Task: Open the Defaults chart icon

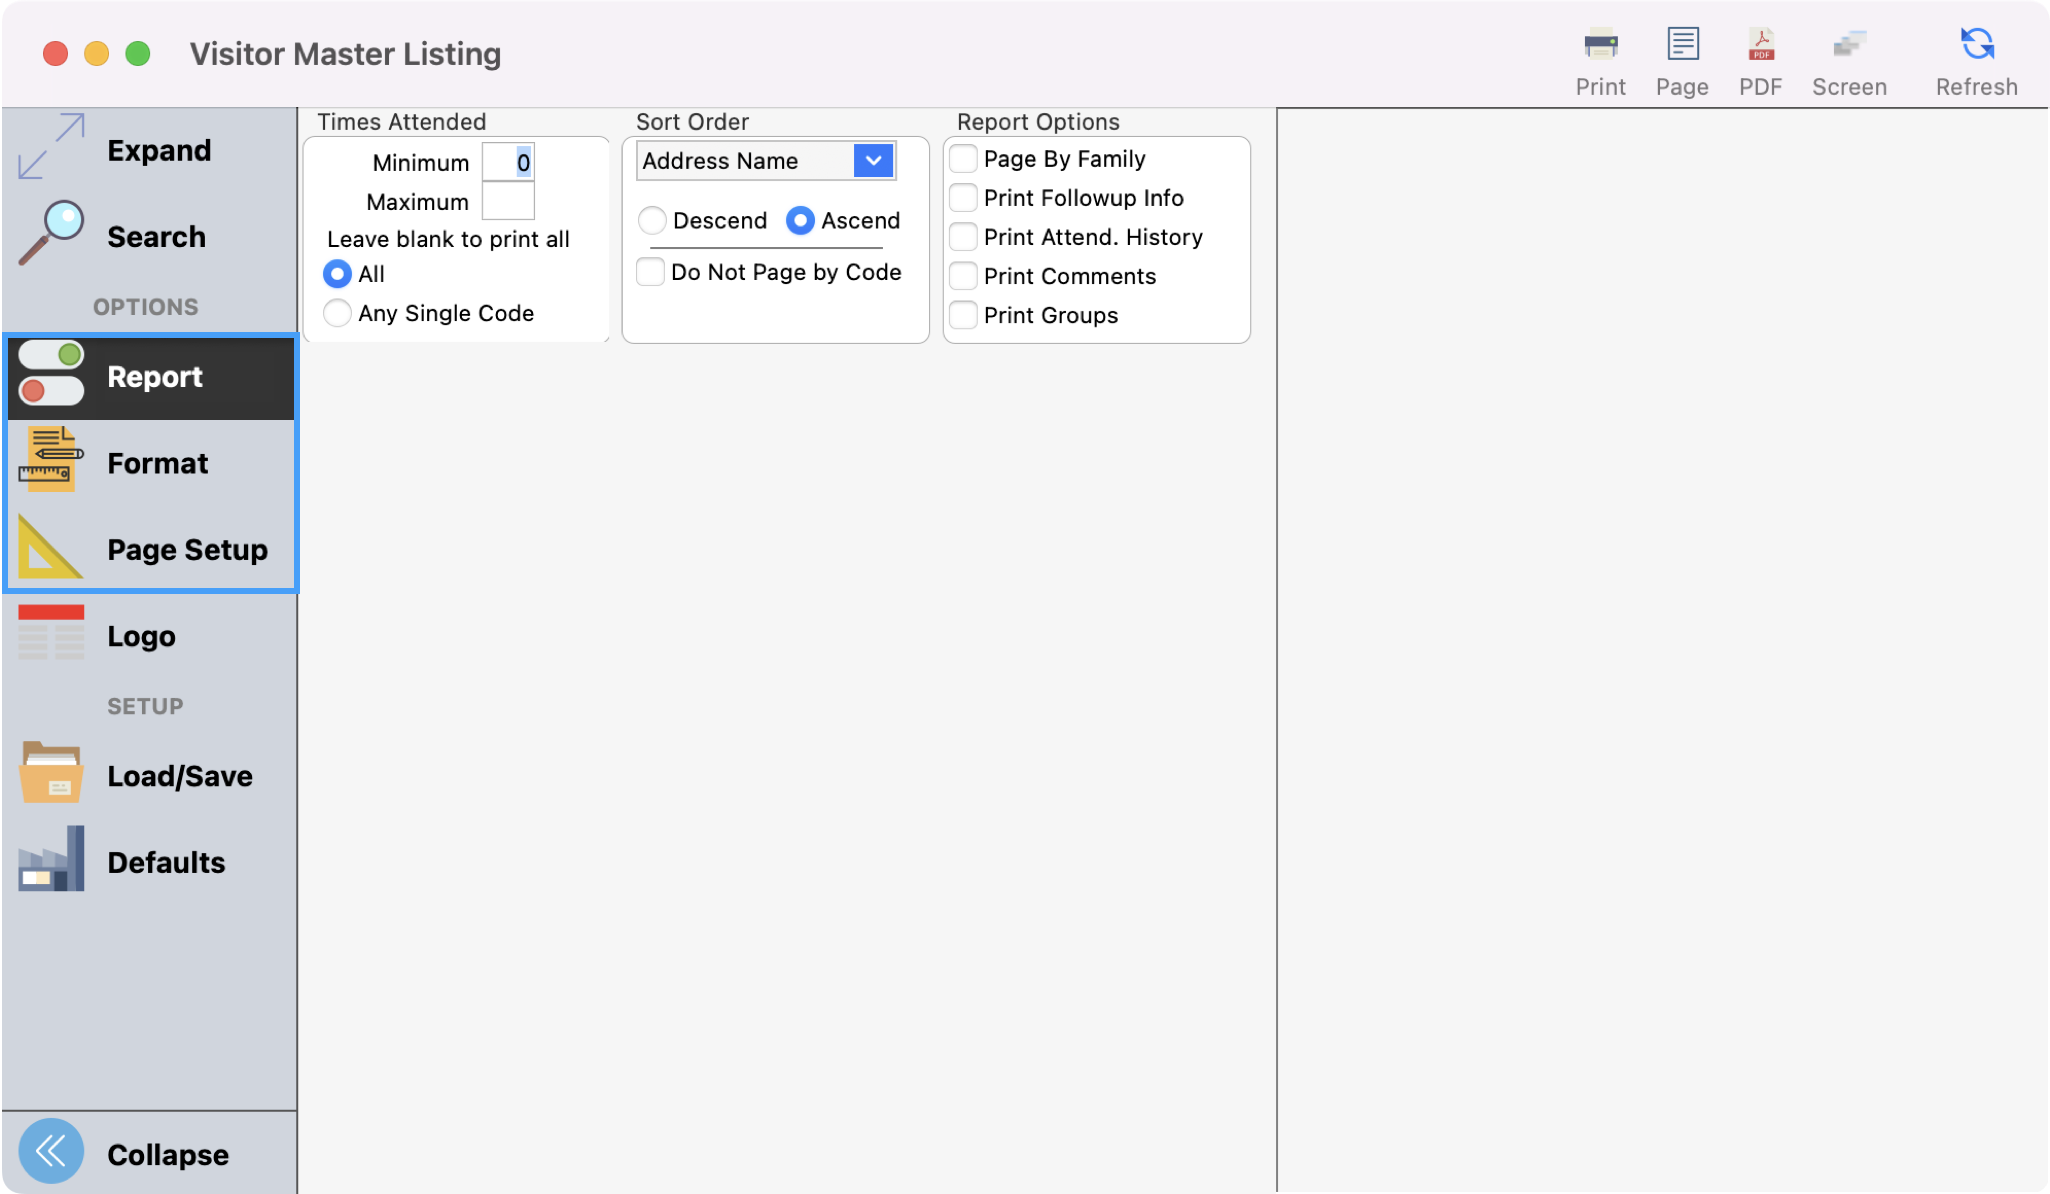Action: pos(51,860)
